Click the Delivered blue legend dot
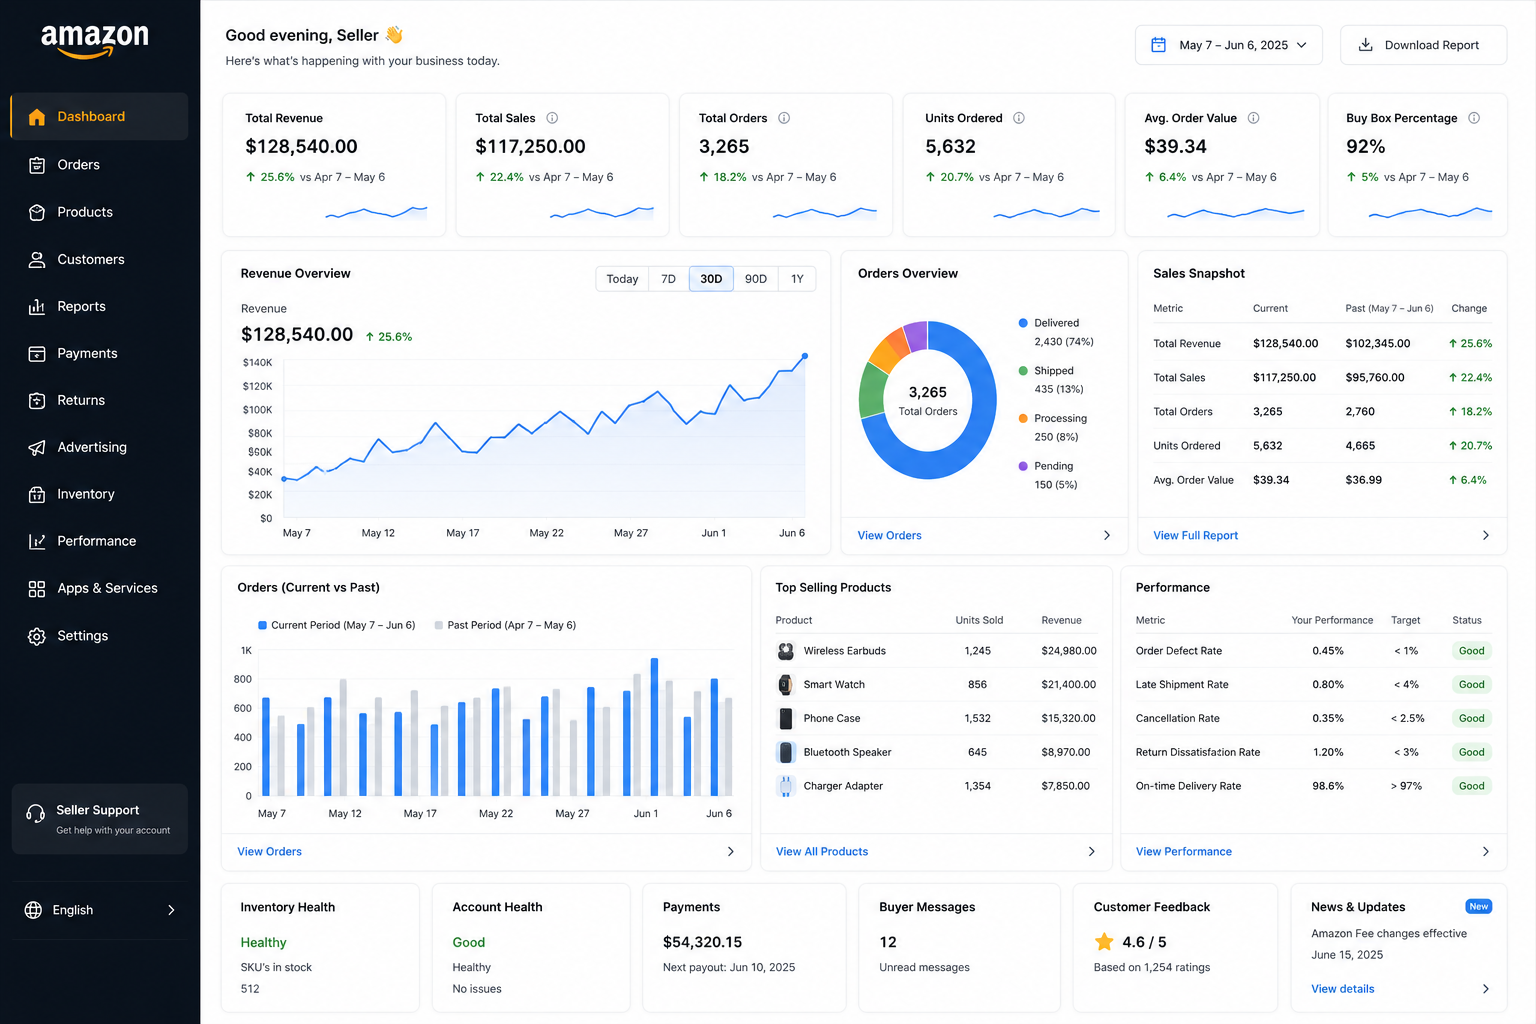 [x=1023, y=323]
